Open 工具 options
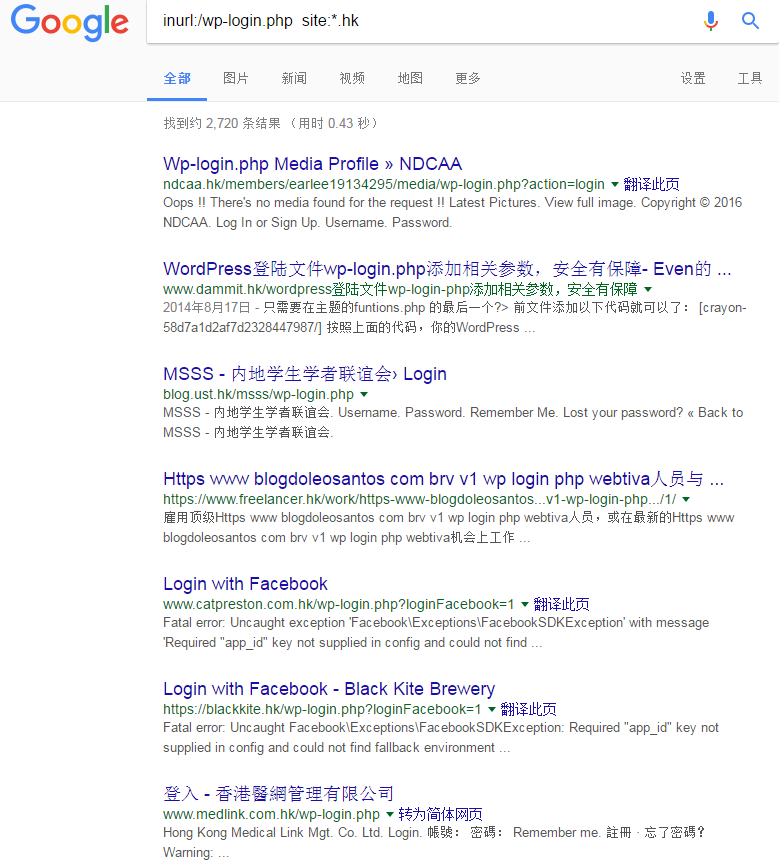 (750, 79)
